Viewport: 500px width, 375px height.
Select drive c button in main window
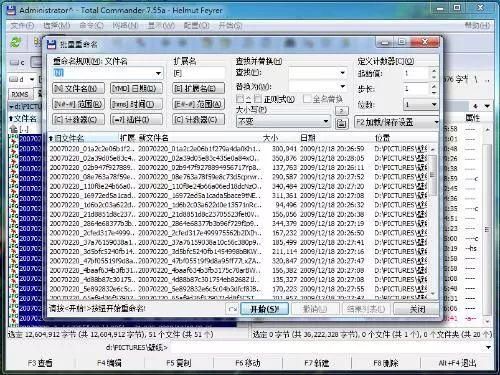pyautogui.click(x=17, y=62)
